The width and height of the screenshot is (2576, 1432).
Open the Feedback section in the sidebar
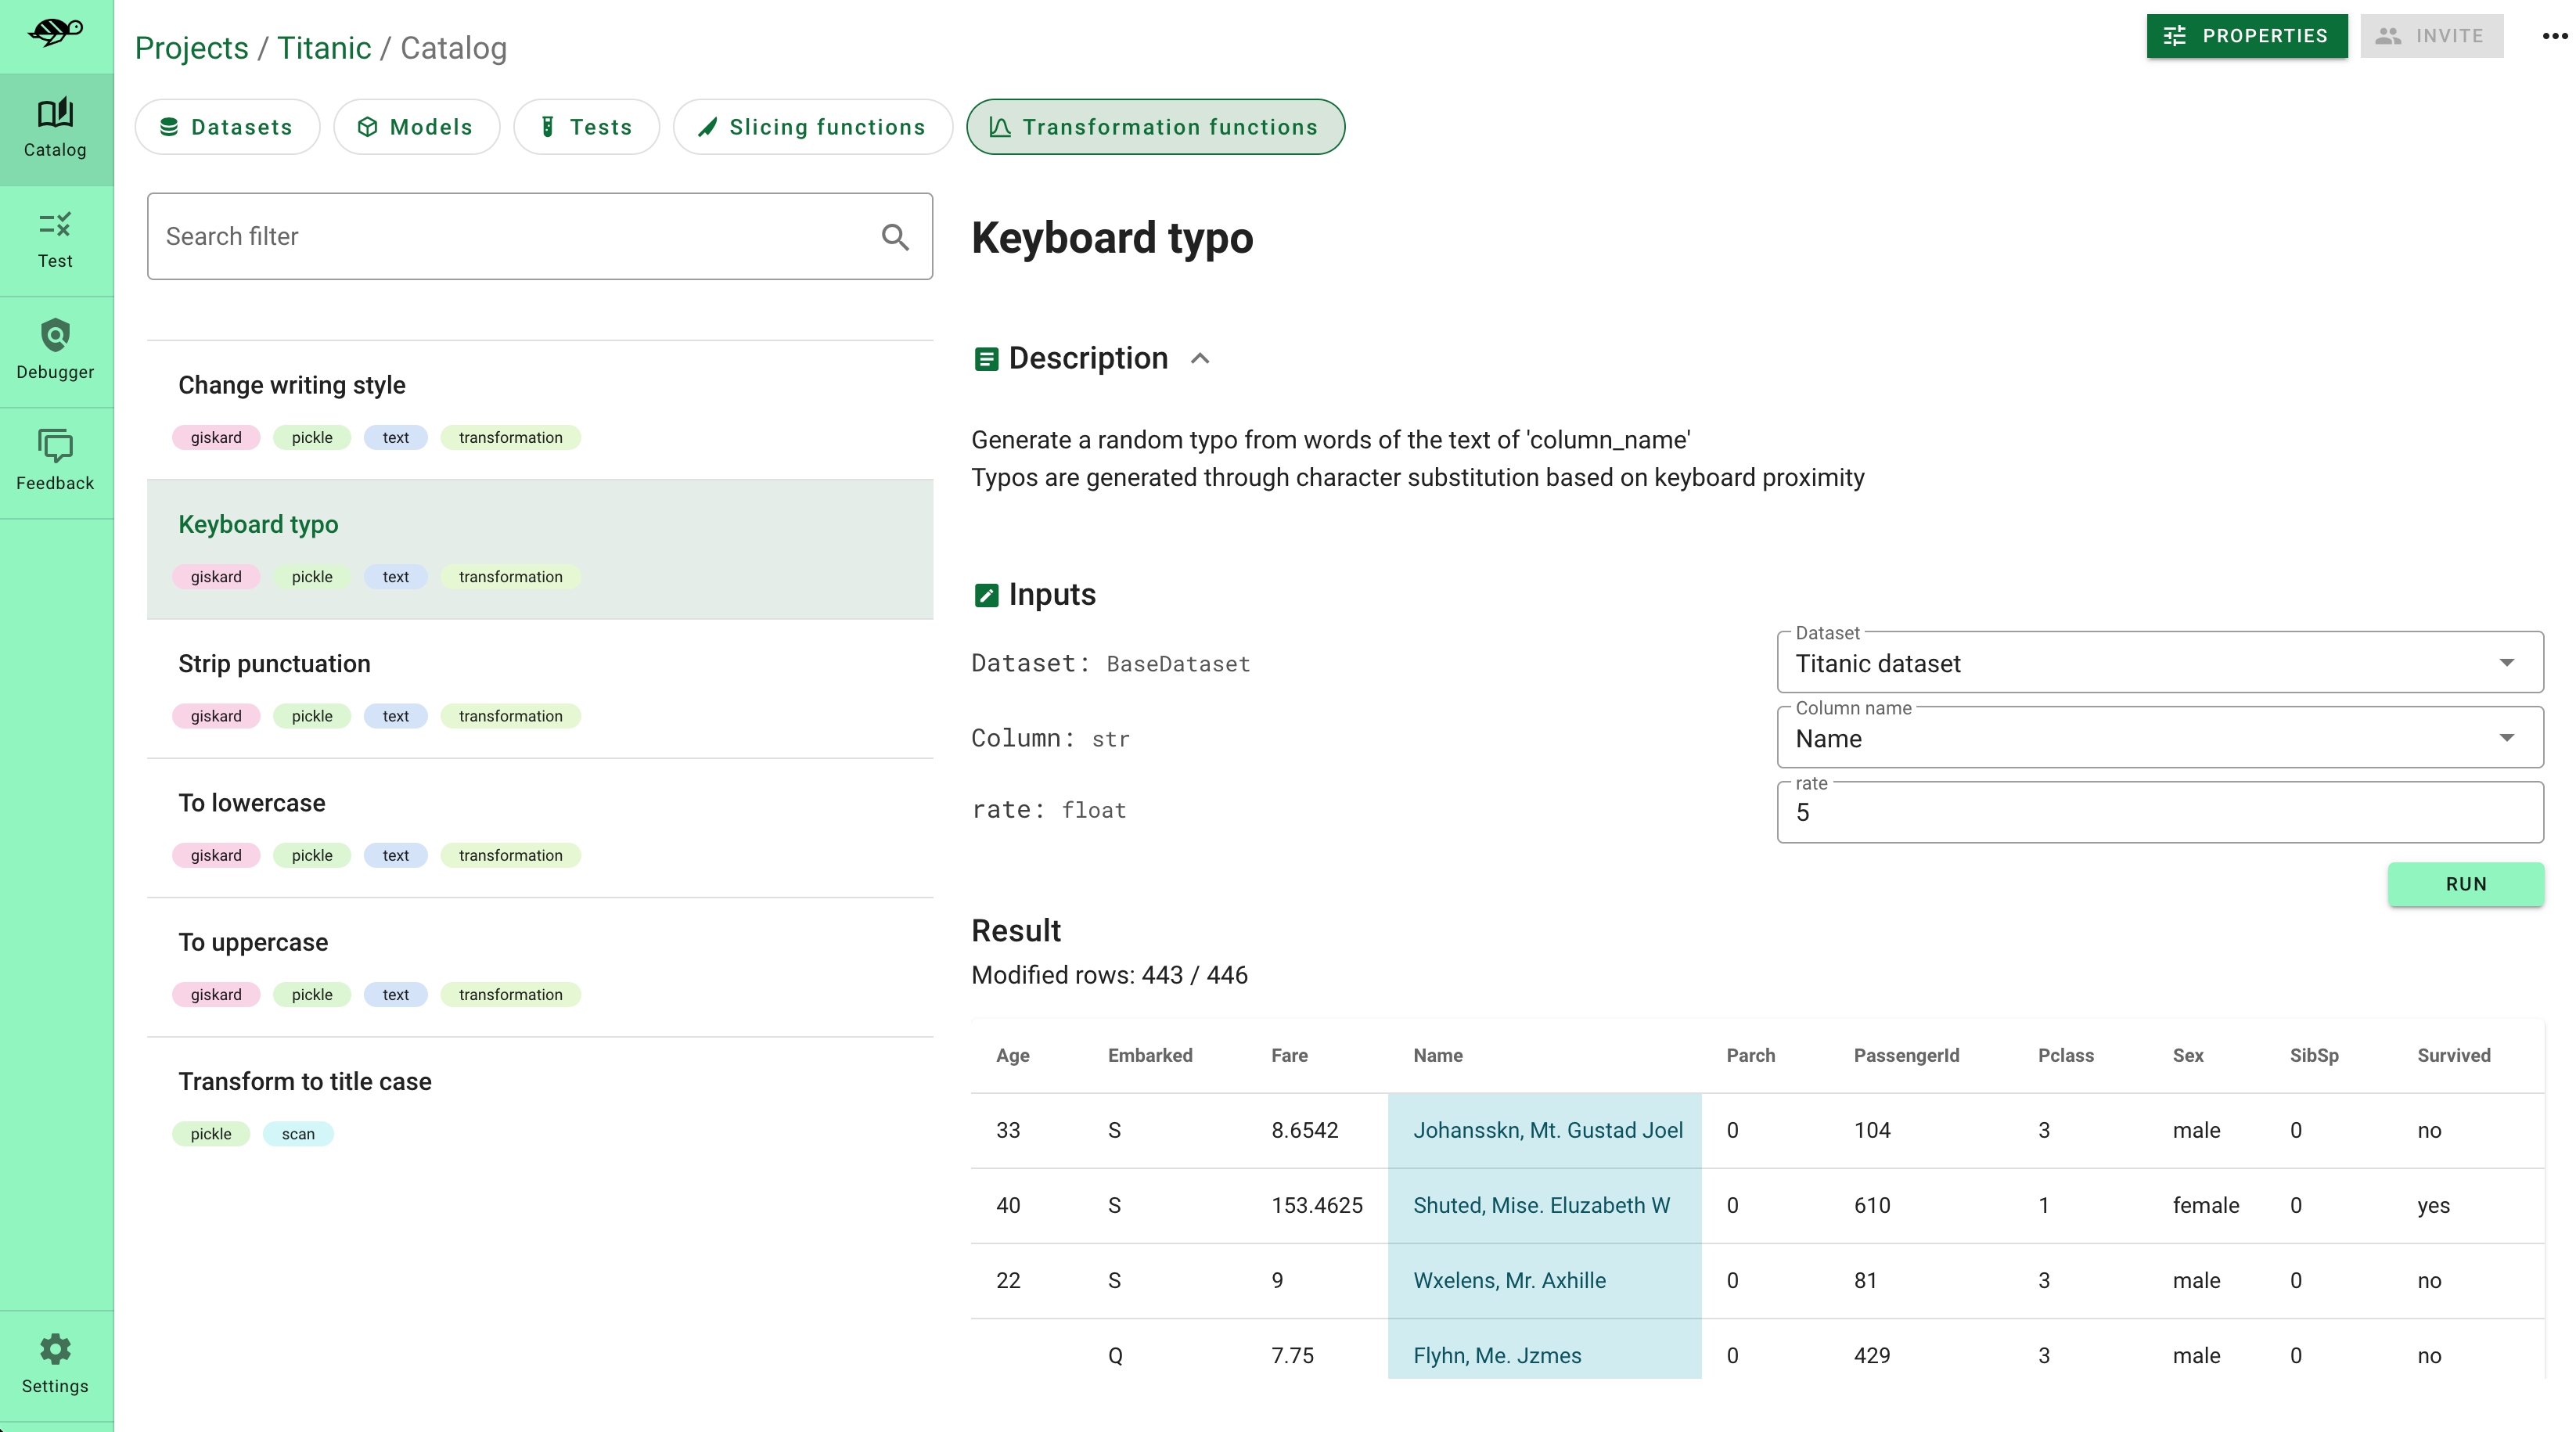pyautogui.click(x=55, y=461)
